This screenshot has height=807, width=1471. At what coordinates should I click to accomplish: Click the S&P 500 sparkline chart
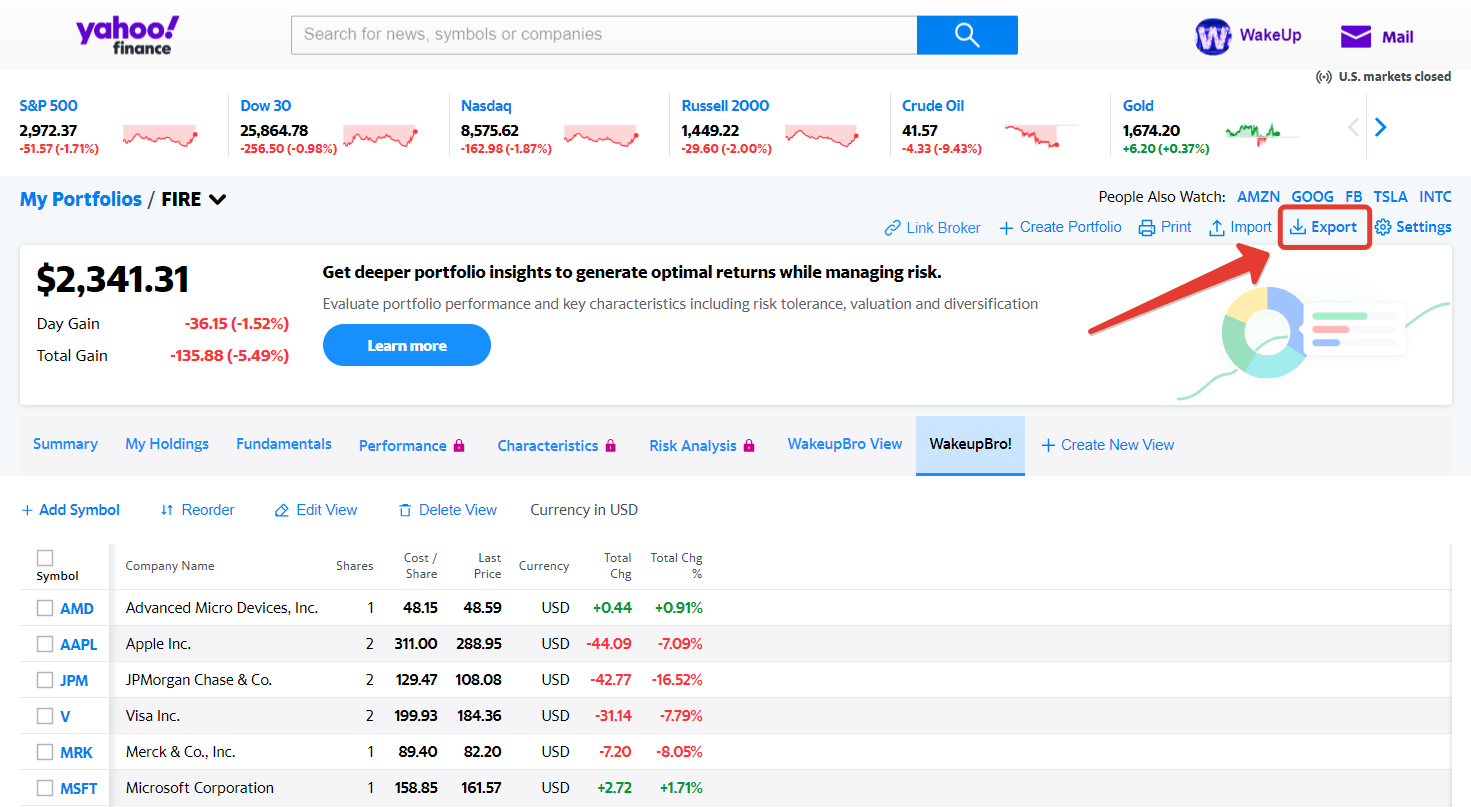click(x=160, y=135)
